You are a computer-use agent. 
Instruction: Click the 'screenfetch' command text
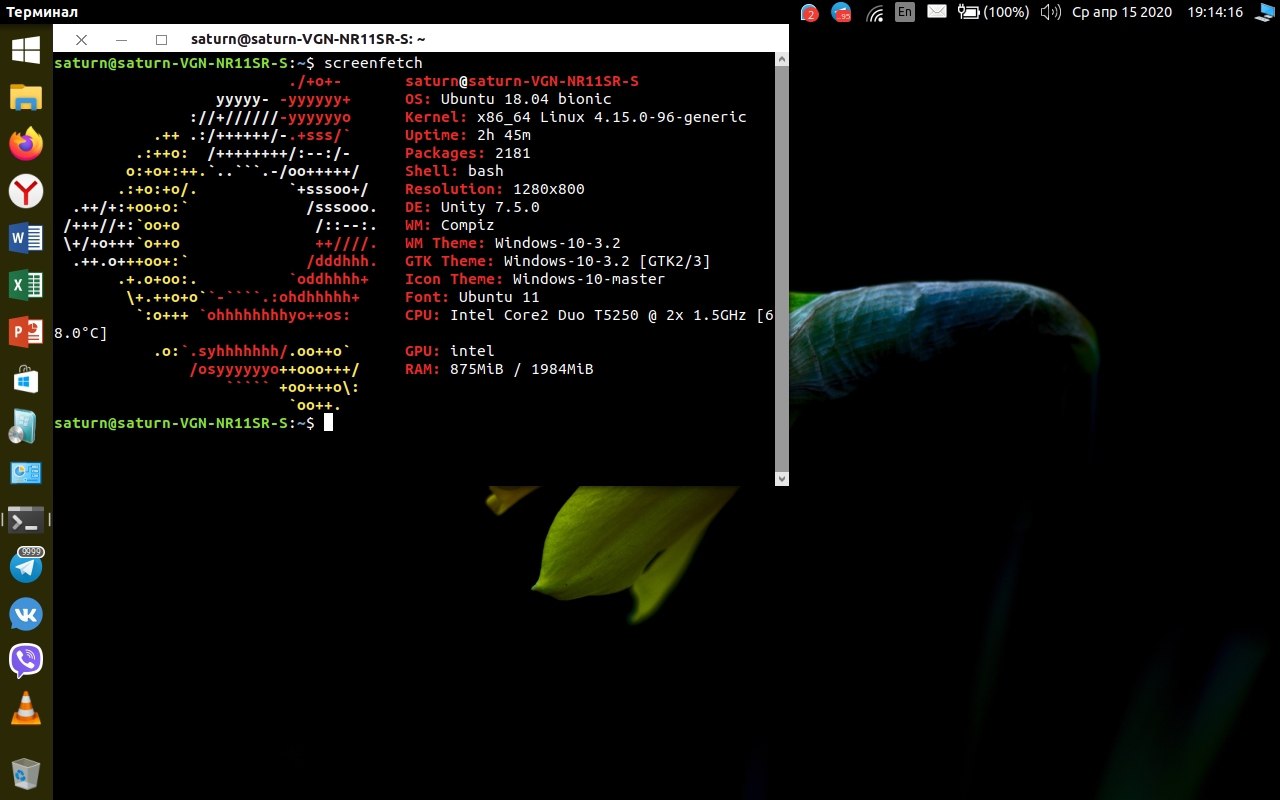click(373, 63)
